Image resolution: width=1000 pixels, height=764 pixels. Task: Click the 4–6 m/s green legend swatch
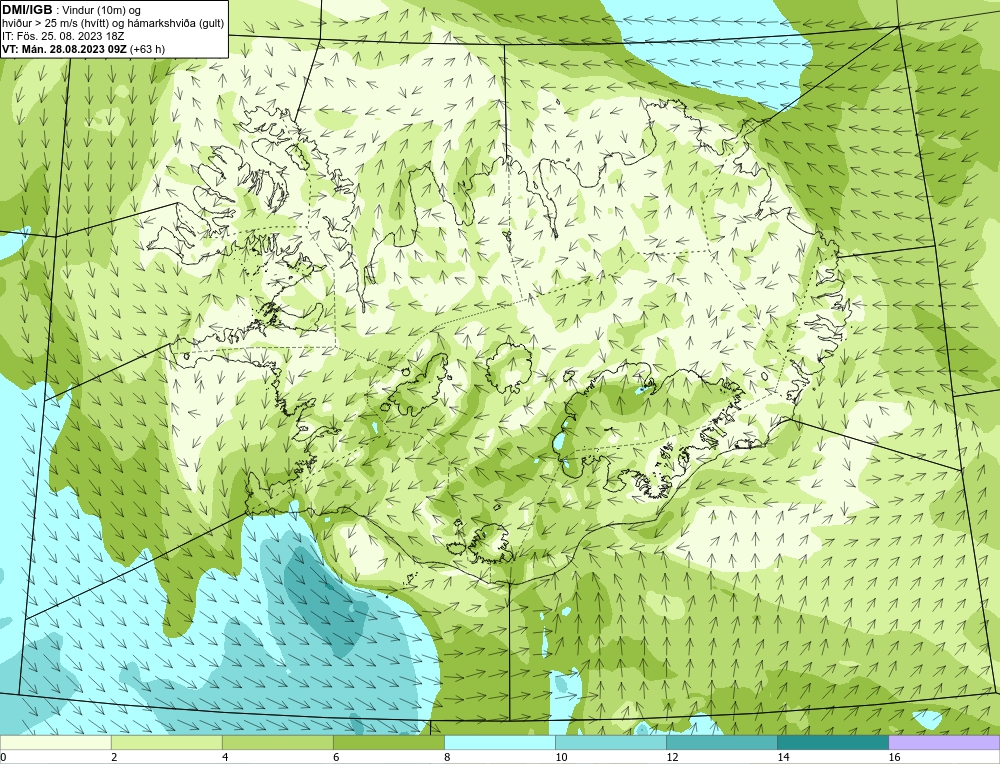277,742
